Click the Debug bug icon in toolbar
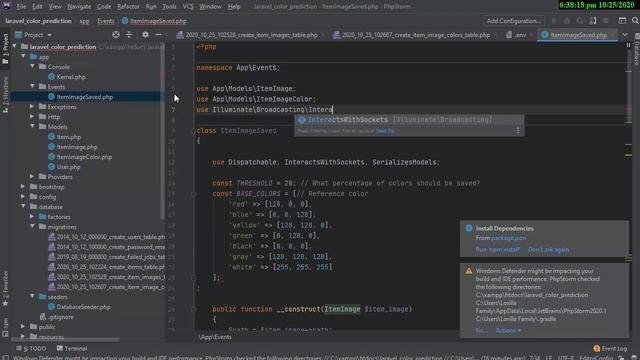This screenshot has width=640, height=360. pos(567,21)
